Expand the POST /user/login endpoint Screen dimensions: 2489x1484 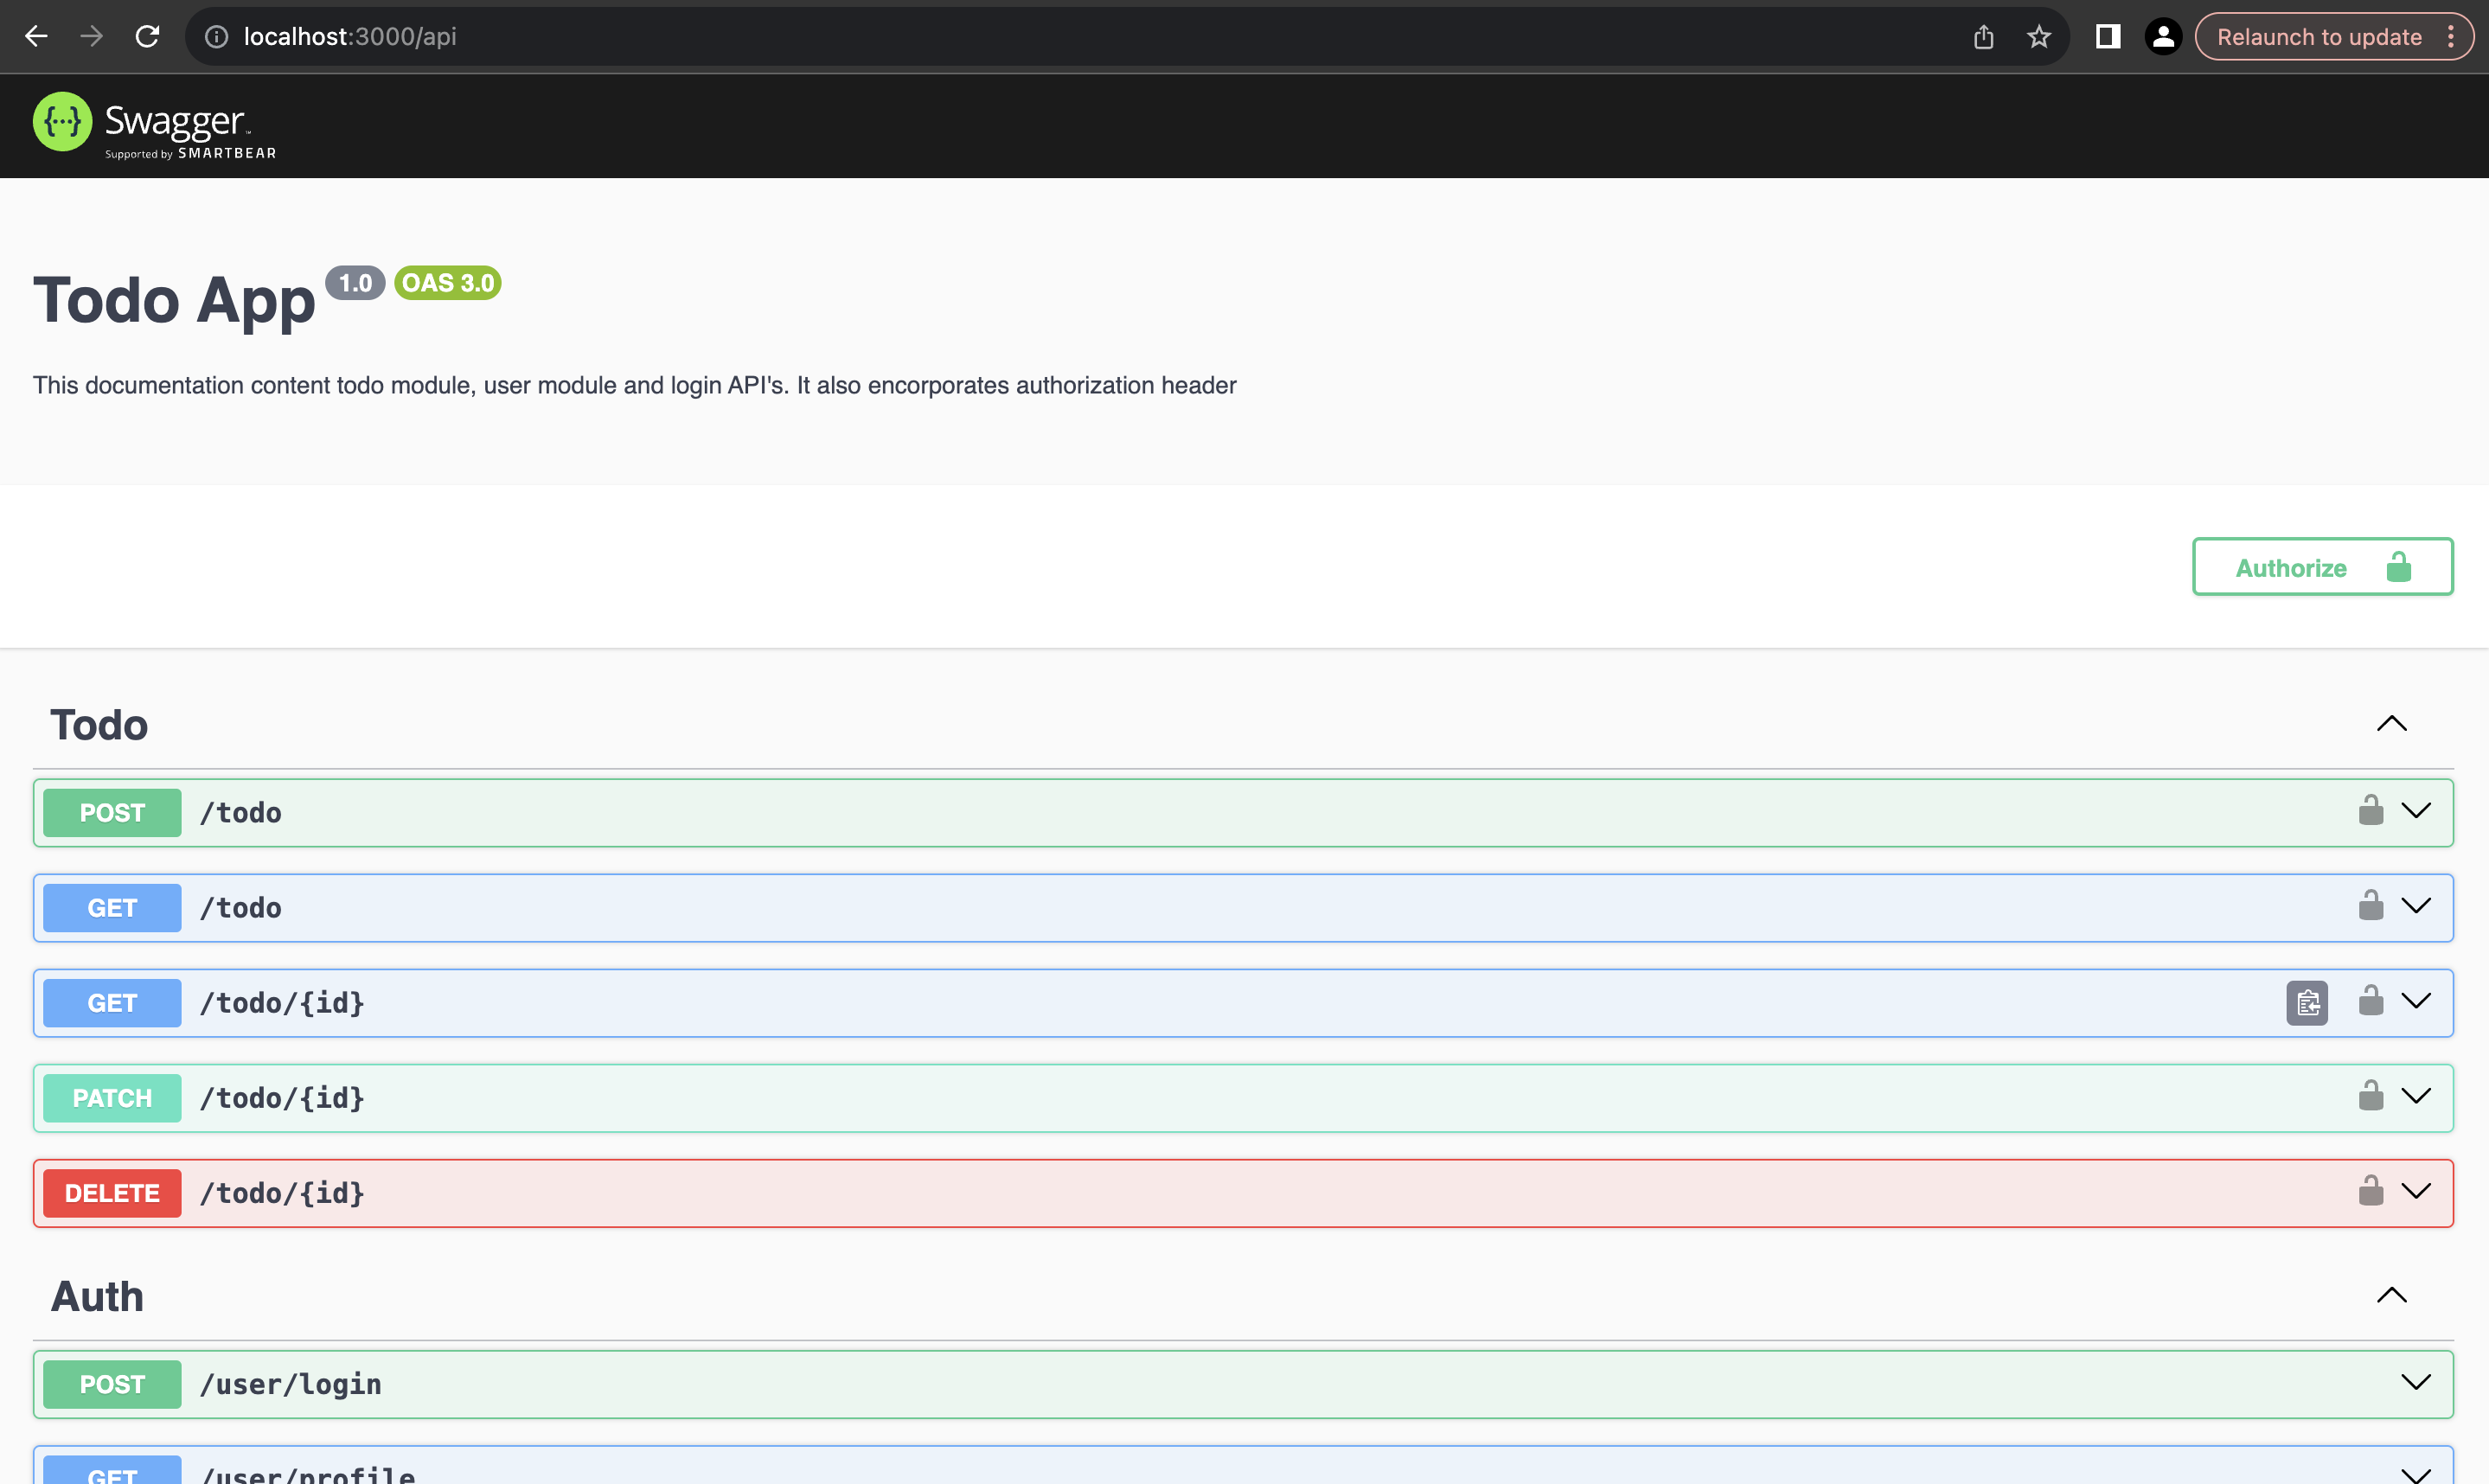click(x=2415, y=1383)
